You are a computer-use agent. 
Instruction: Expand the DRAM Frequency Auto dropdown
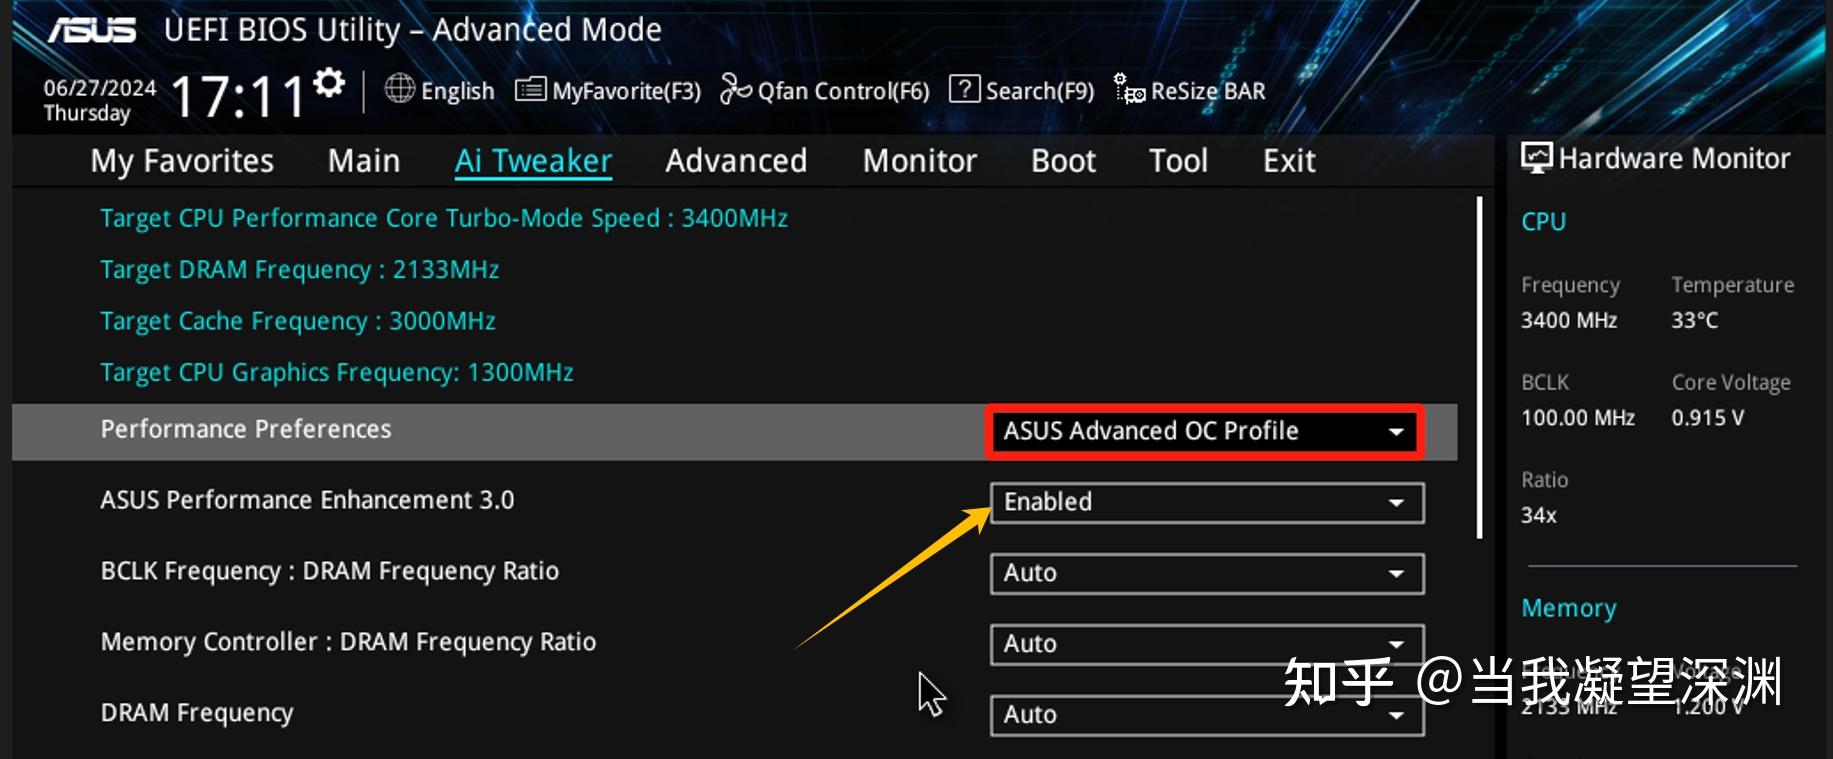(1207, 715)
